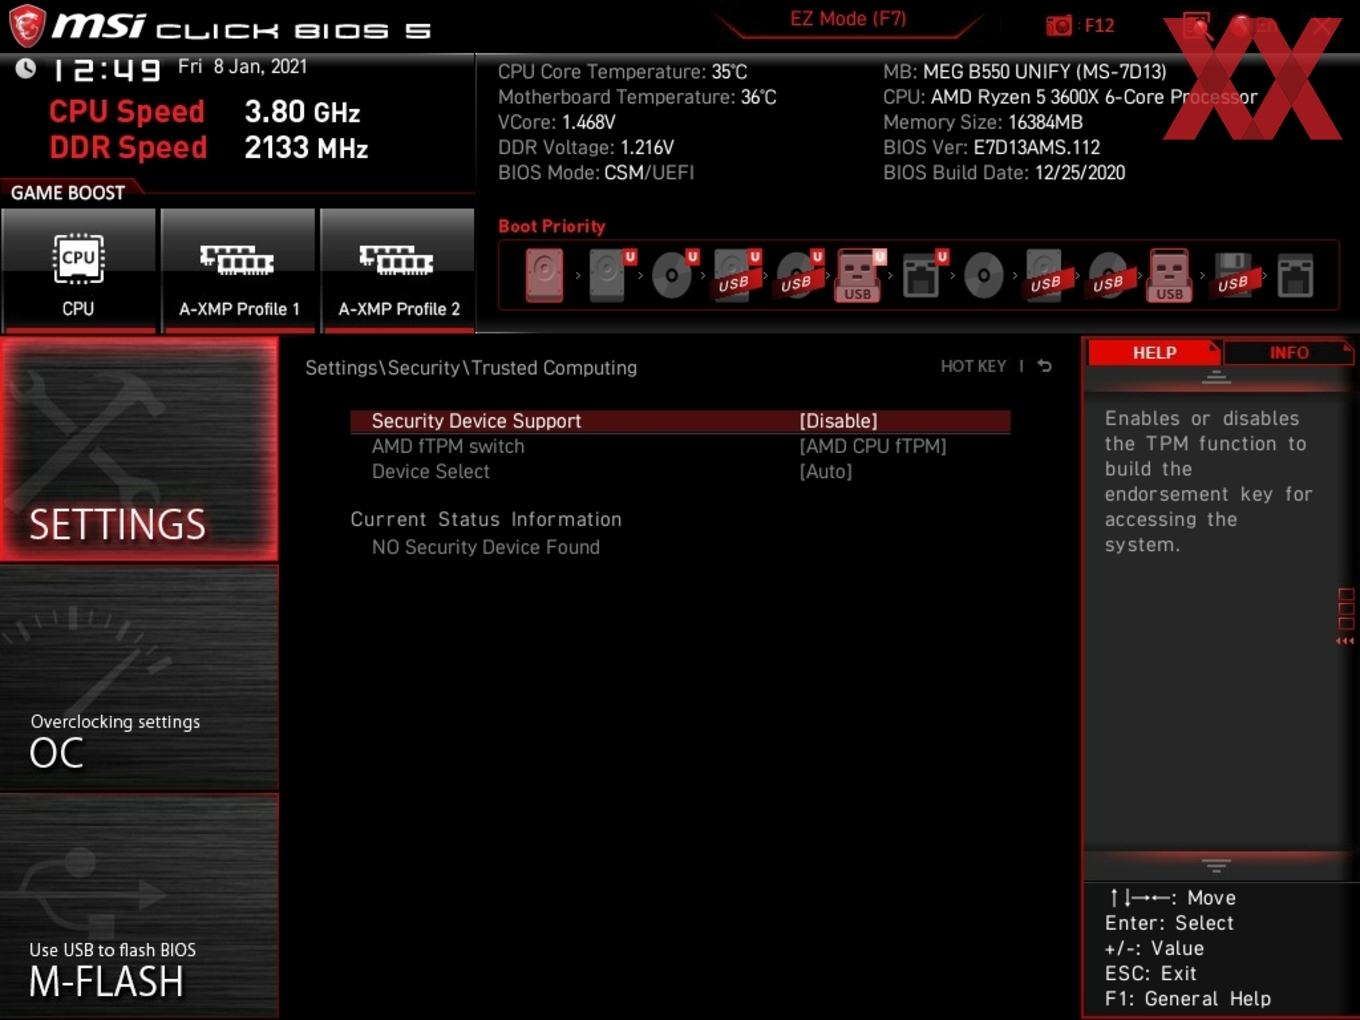Click the highlighted legacy hard disk boot icon
The width and height of the screenshot is (1360, 1020).
pyautogui.click(x=545, y=275)
